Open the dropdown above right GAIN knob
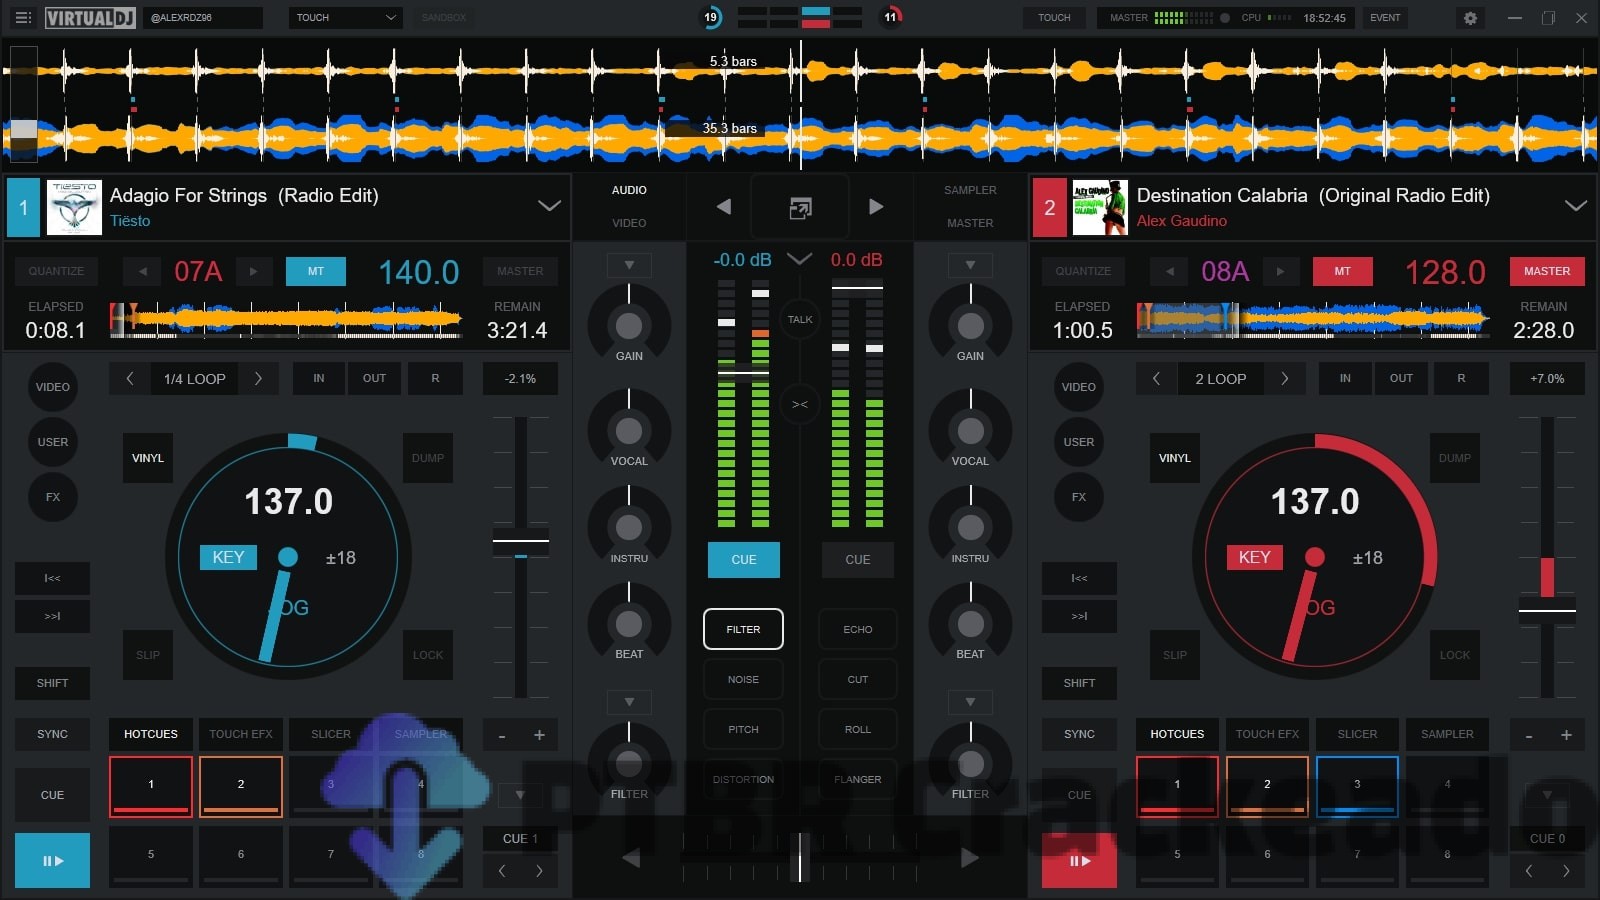The image size is (1600, 900). tap(970, 265)
